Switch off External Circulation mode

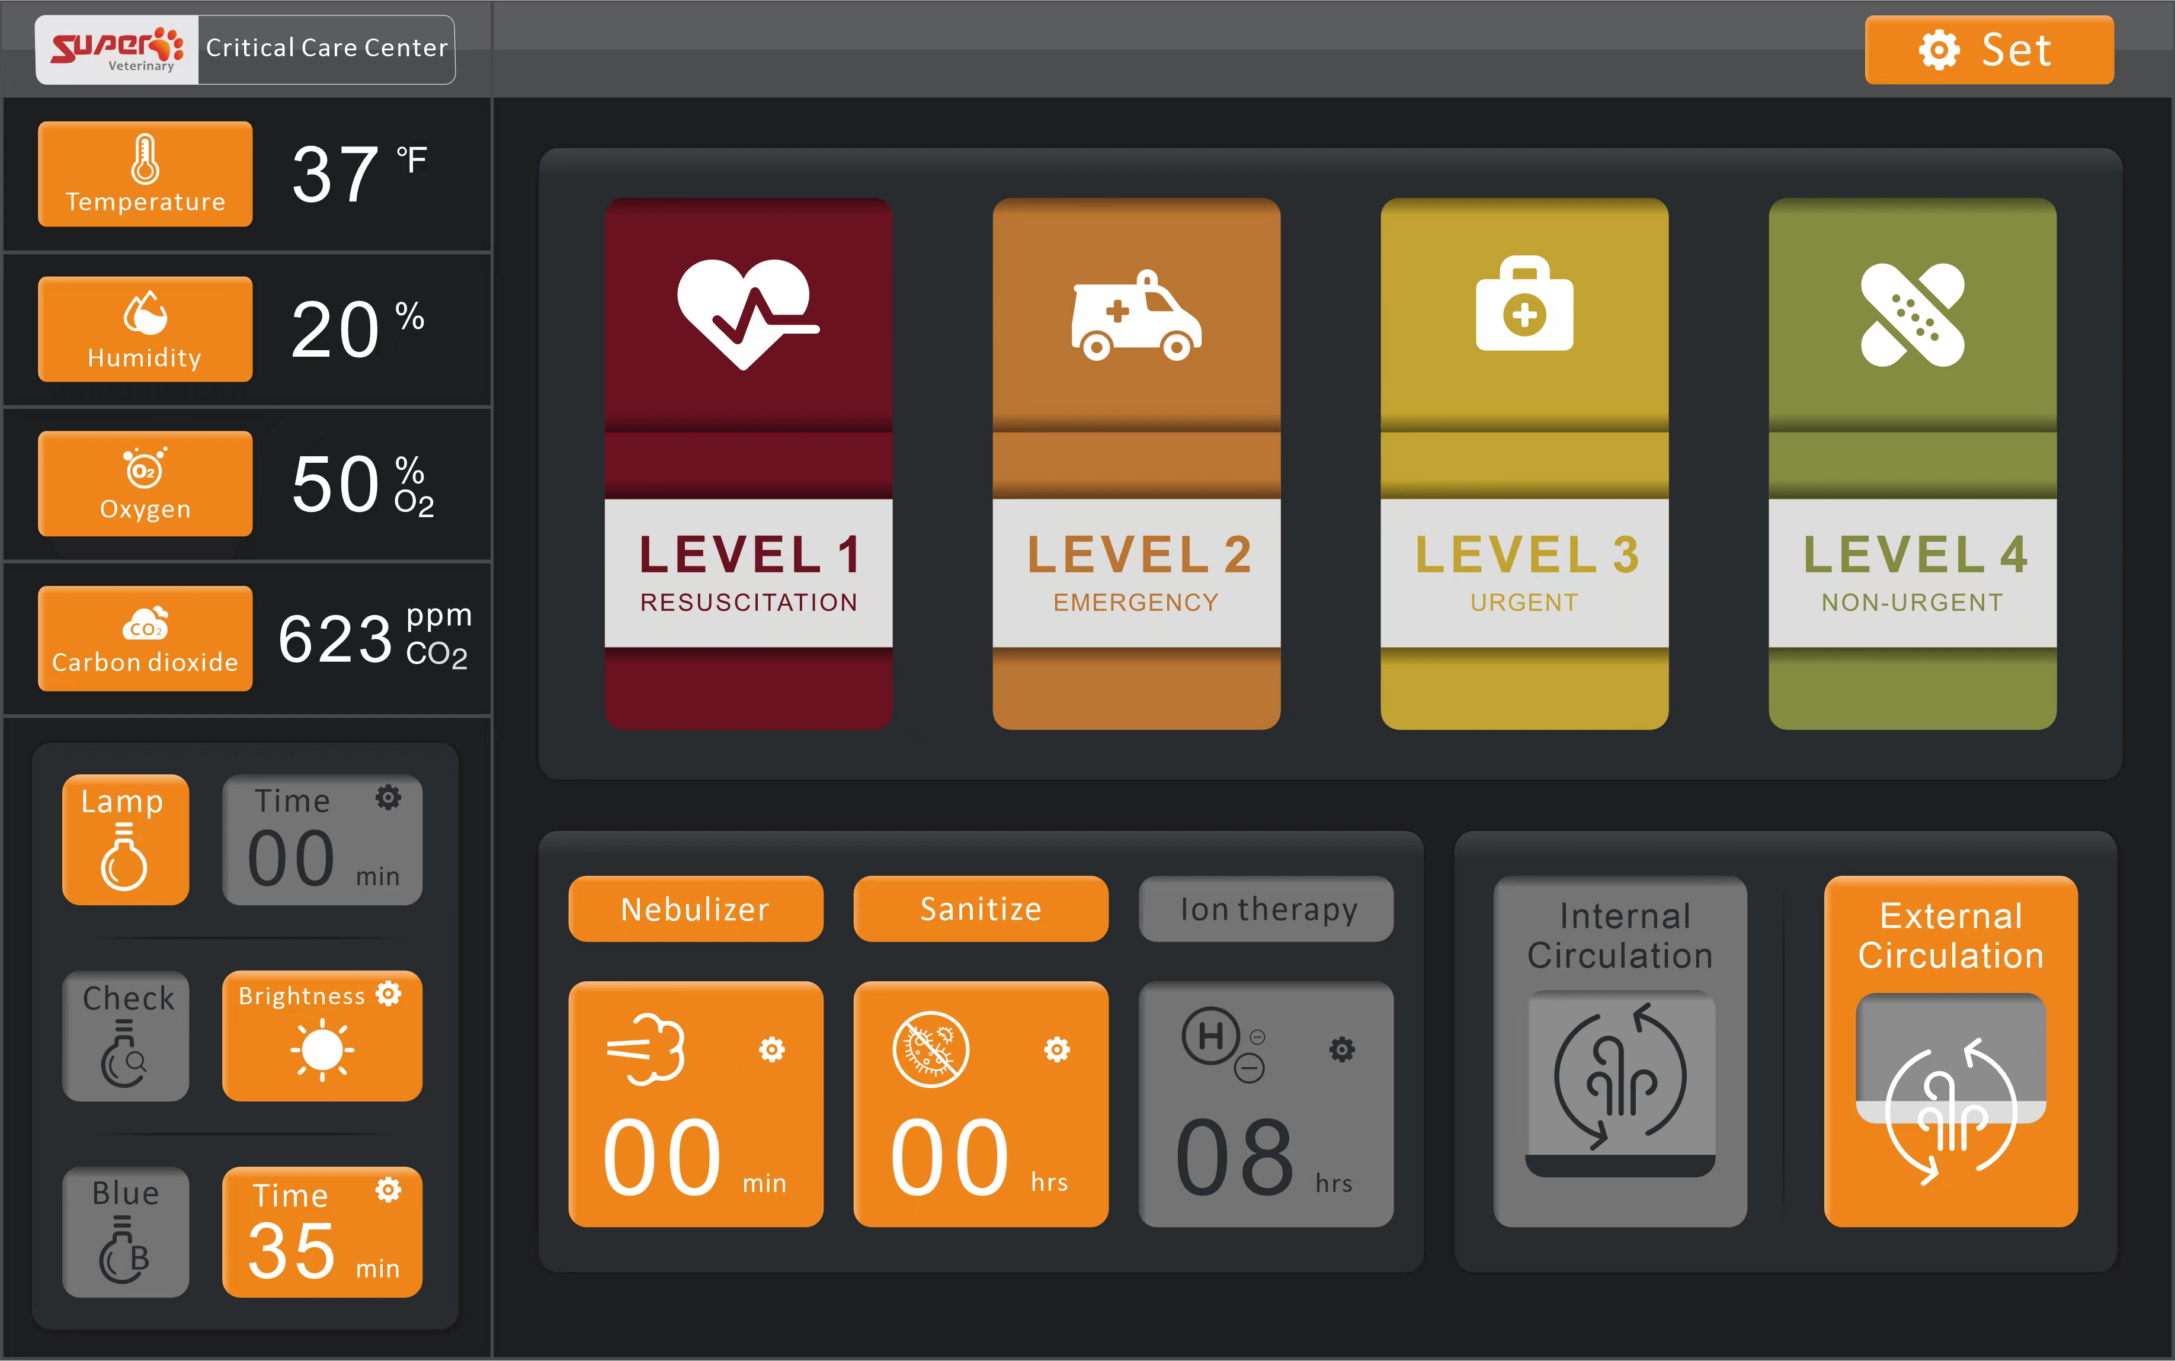point(1950,1051)
